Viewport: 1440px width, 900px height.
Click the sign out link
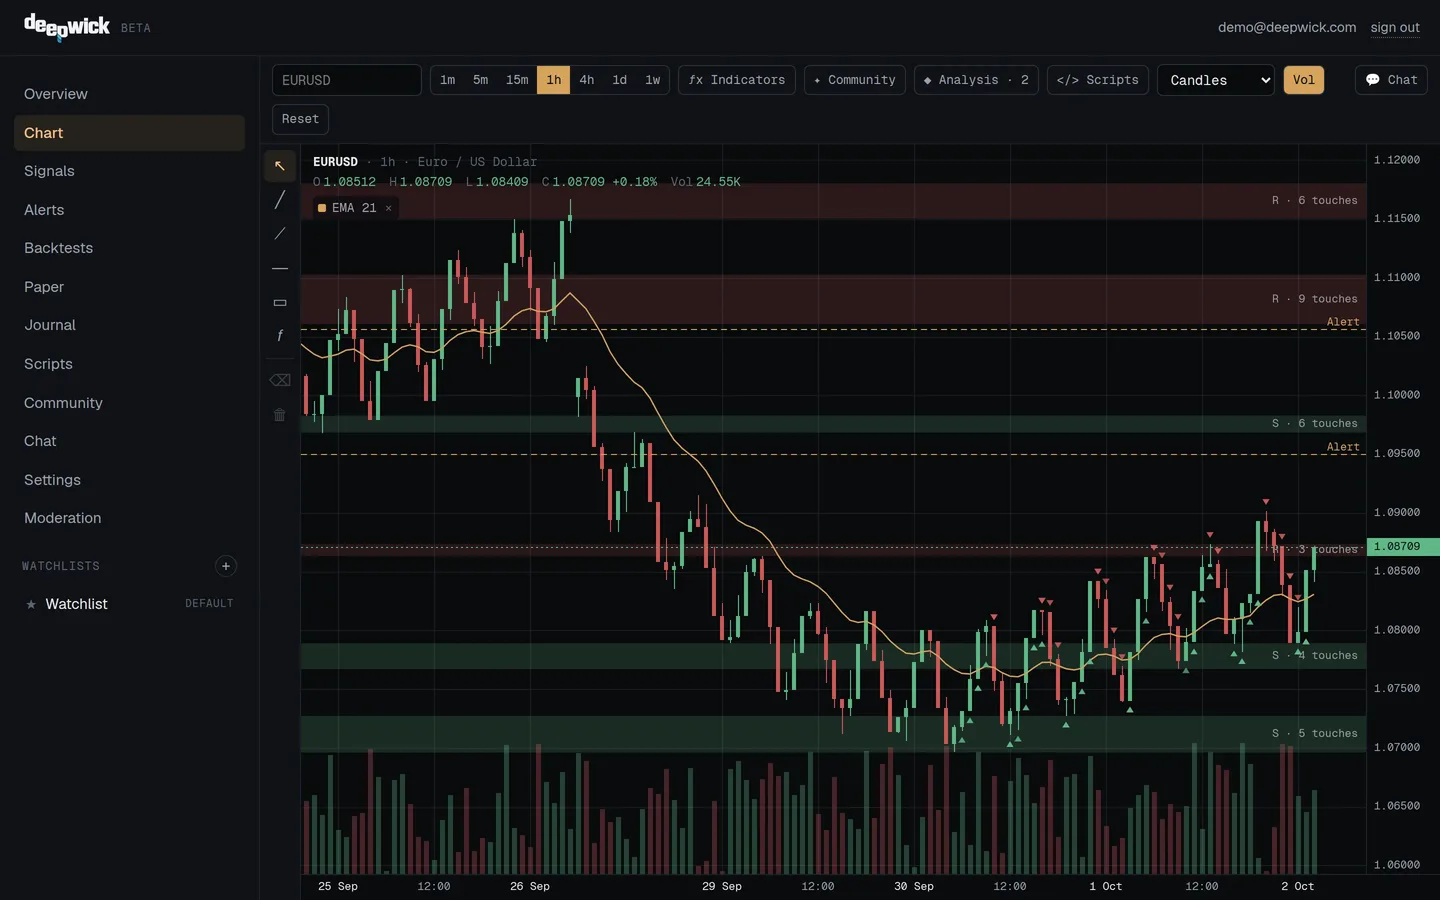[1395, 27]
